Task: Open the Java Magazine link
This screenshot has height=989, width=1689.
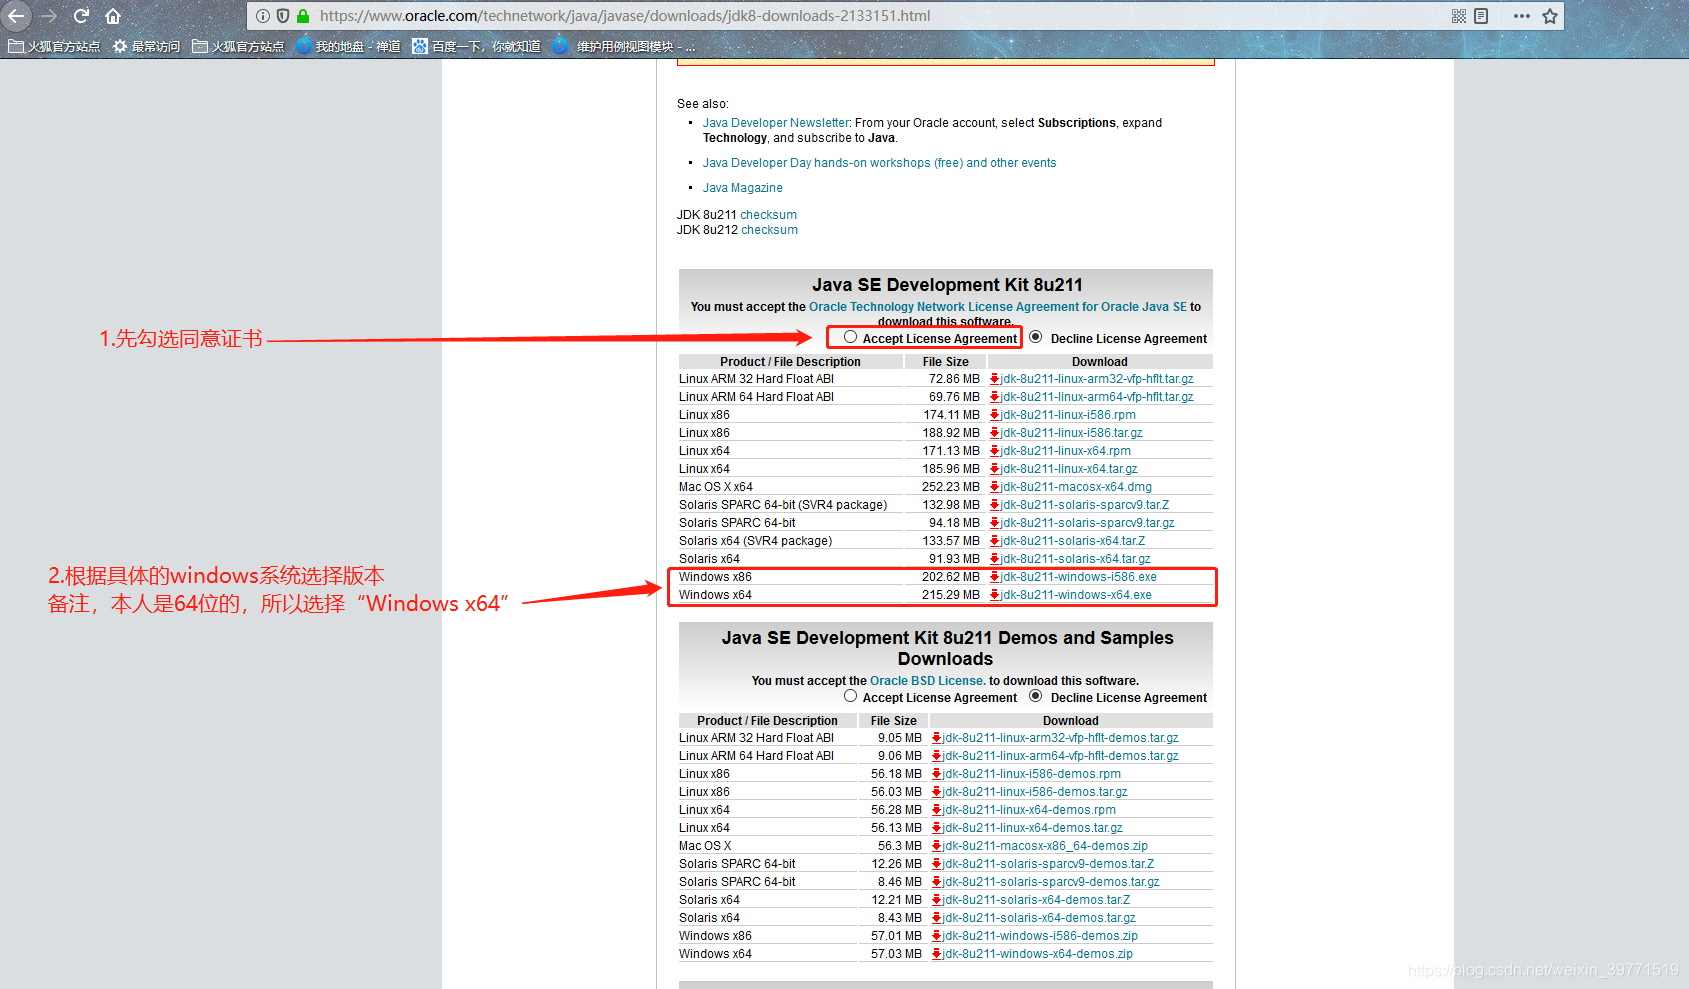Action: pyautogui.click(x=742, y=188)
